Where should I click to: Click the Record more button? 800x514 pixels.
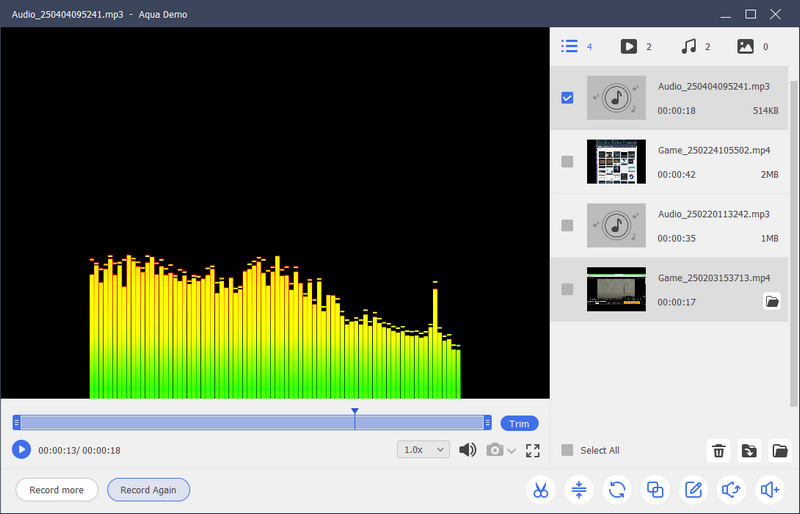click(57, 489)
